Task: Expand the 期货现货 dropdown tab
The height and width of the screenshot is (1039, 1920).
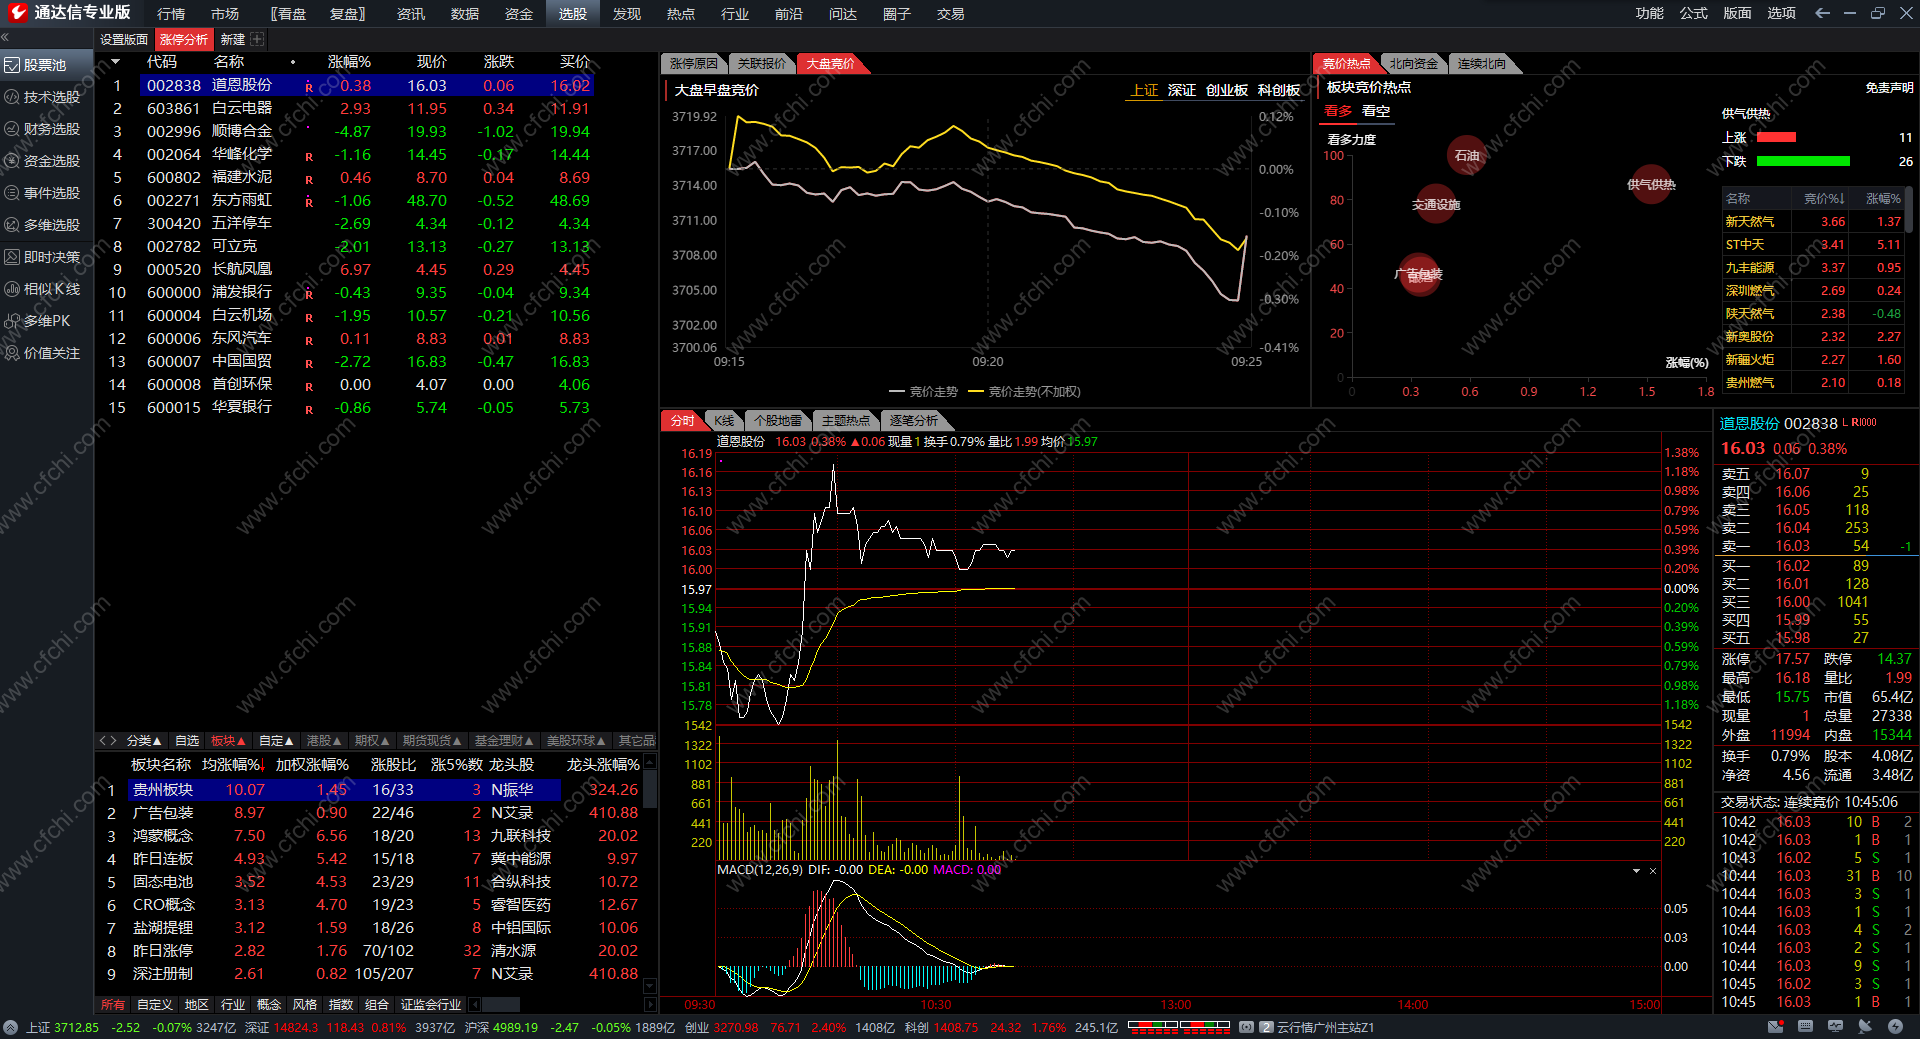Action: point(432,741)
